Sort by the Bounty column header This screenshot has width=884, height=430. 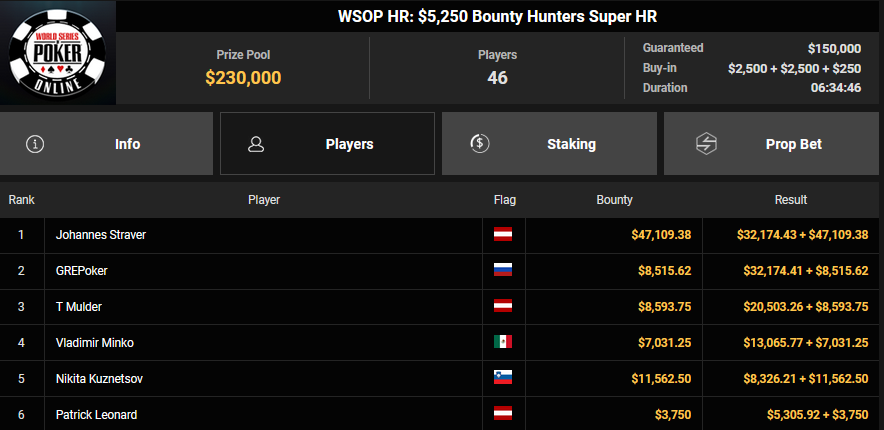coord(614,200)
